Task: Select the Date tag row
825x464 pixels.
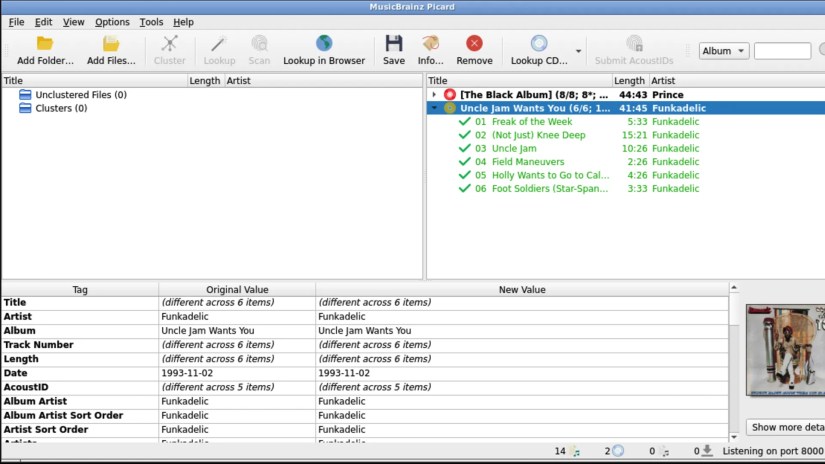Action: coord(365,373)
